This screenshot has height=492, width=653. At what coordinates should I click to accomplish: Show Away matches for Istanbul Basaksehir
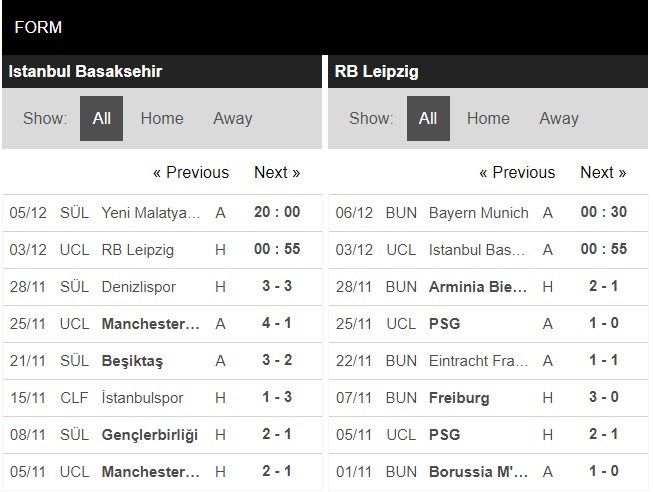232,118
